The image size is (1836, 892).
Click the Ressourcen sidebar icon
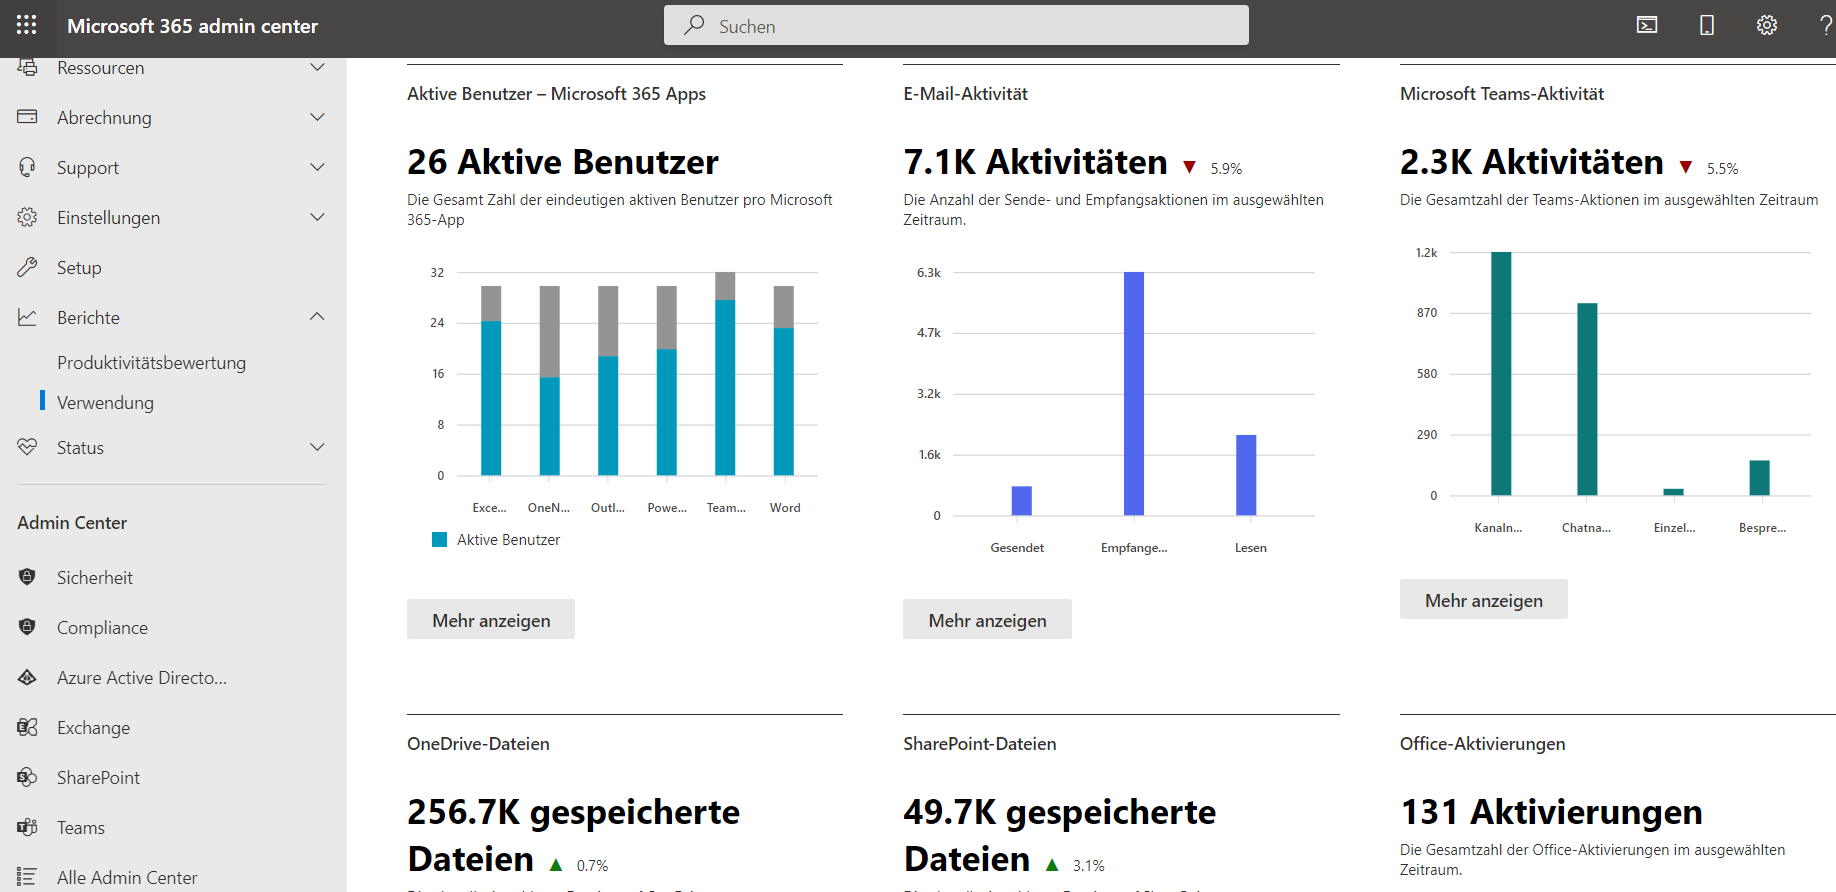27,67
